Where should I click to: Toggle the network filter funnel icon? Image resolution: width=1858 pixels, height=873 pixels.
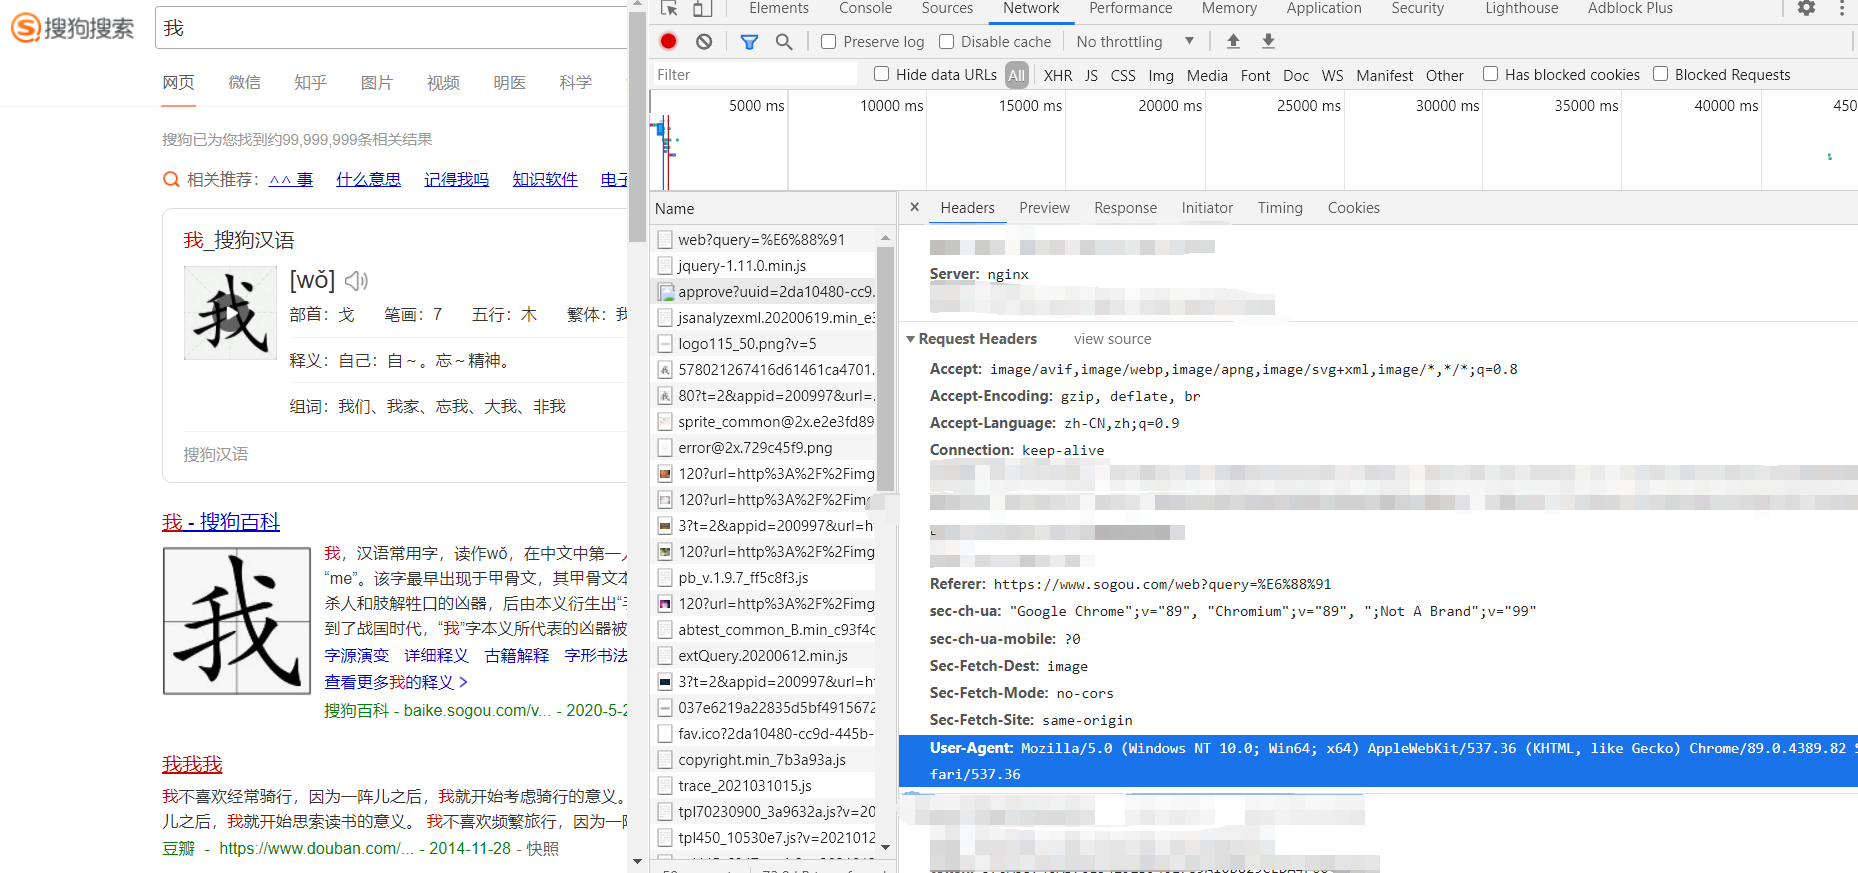coord(749,42)
